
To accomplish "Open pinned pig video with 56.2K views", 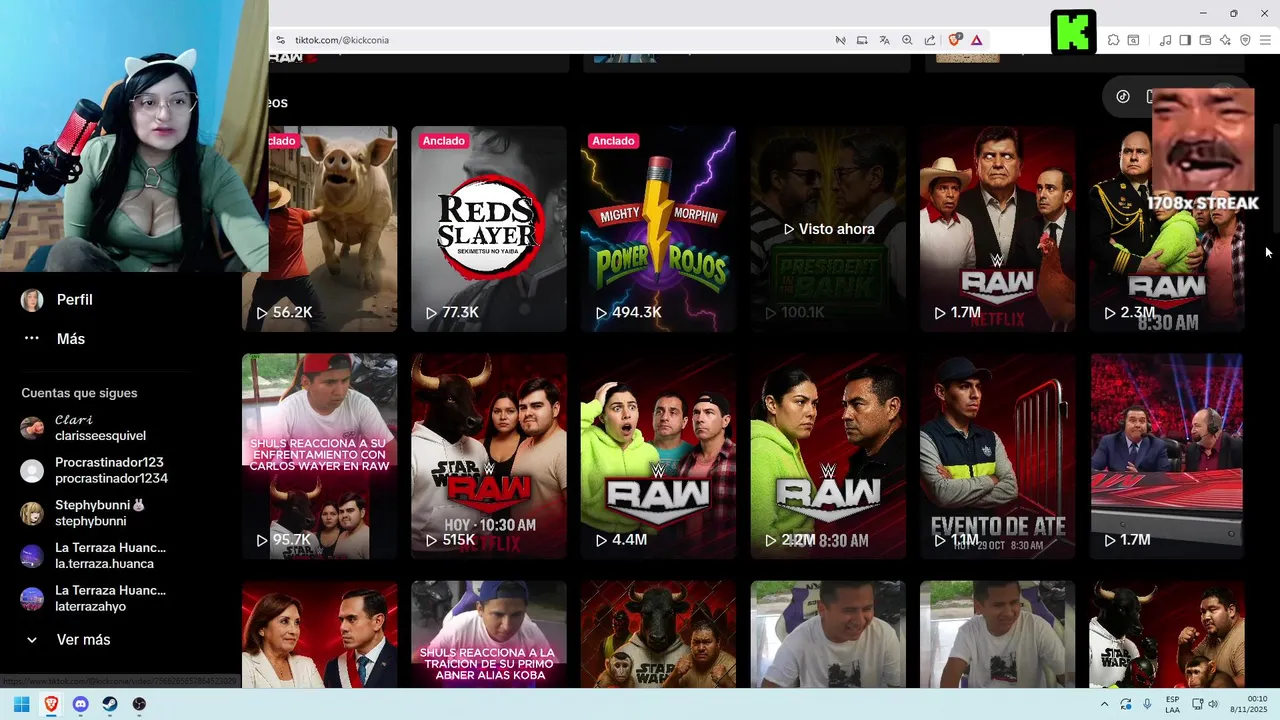I will (x=319, y=229).
